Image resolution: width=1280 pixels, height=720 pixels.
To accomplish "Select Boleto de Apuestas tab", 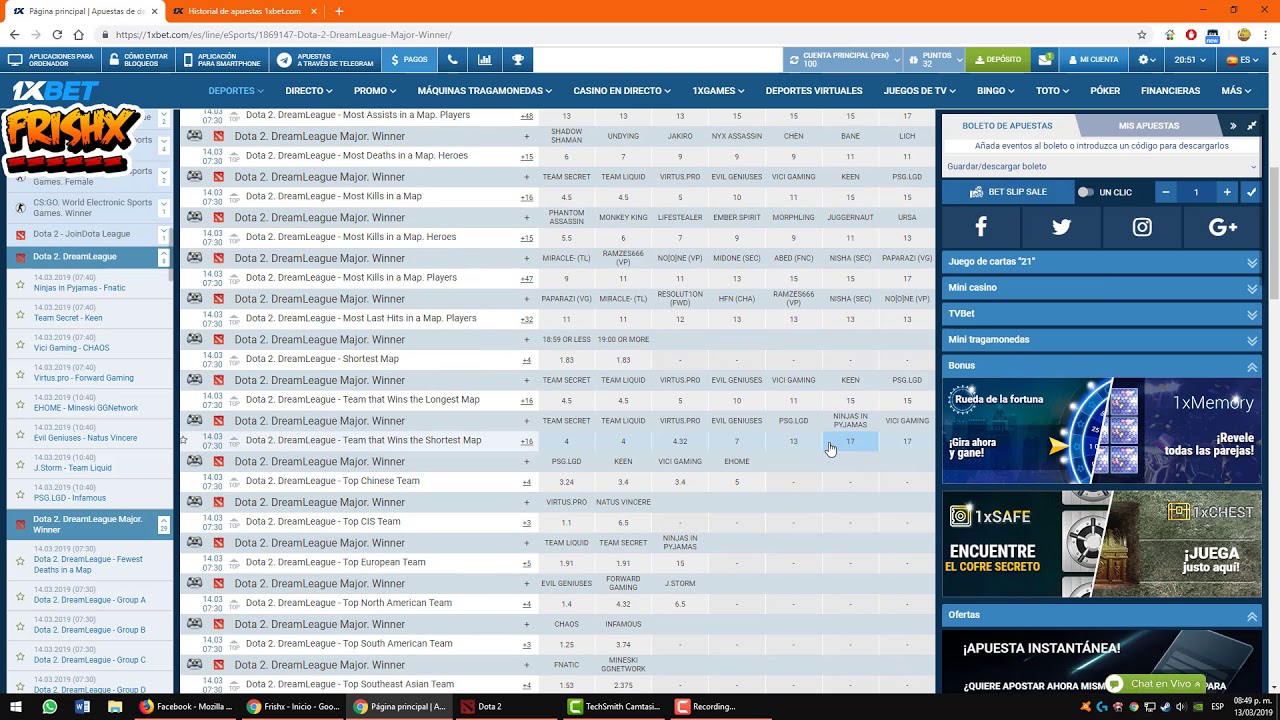I will point(1007,126).
